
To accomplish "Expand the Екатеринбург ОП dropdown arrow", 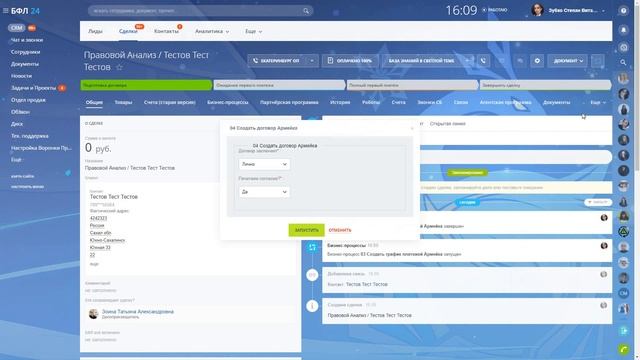I will click(x=312, y=61).
